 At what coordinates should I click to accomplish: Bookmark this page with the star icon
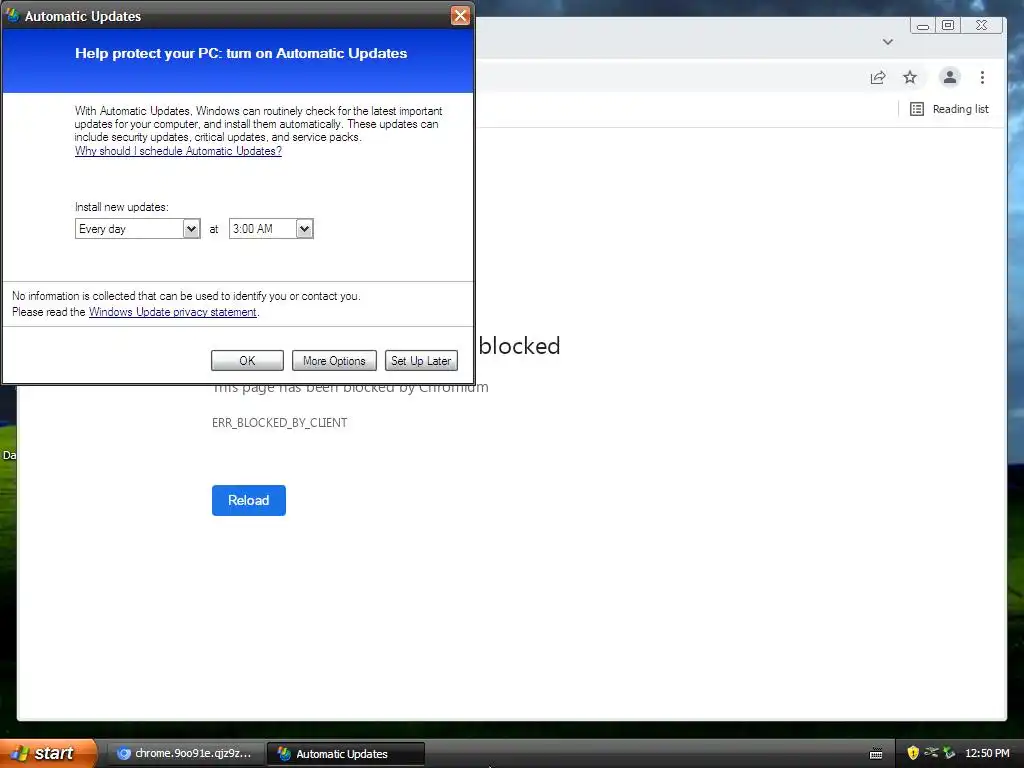(910, 78)
